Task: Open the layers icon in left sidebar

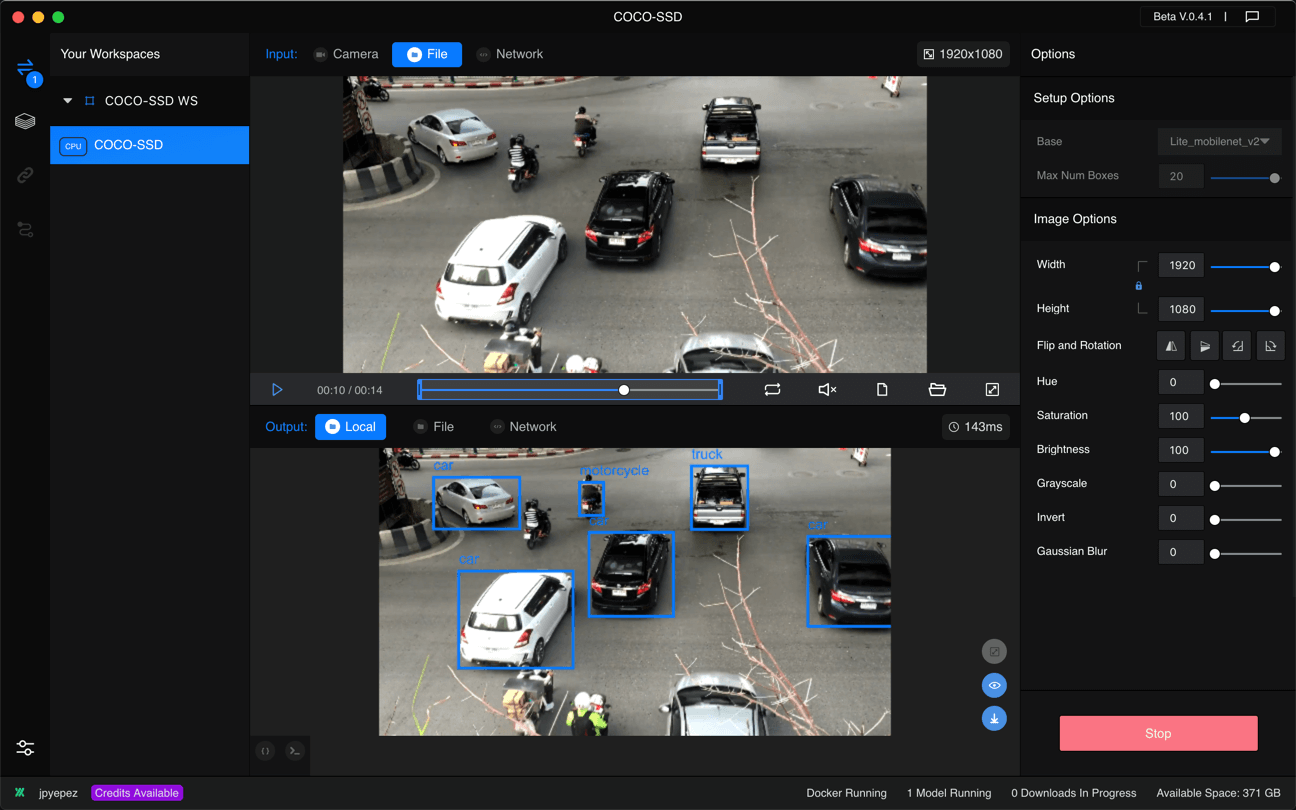Action: [x=25, y=121]
